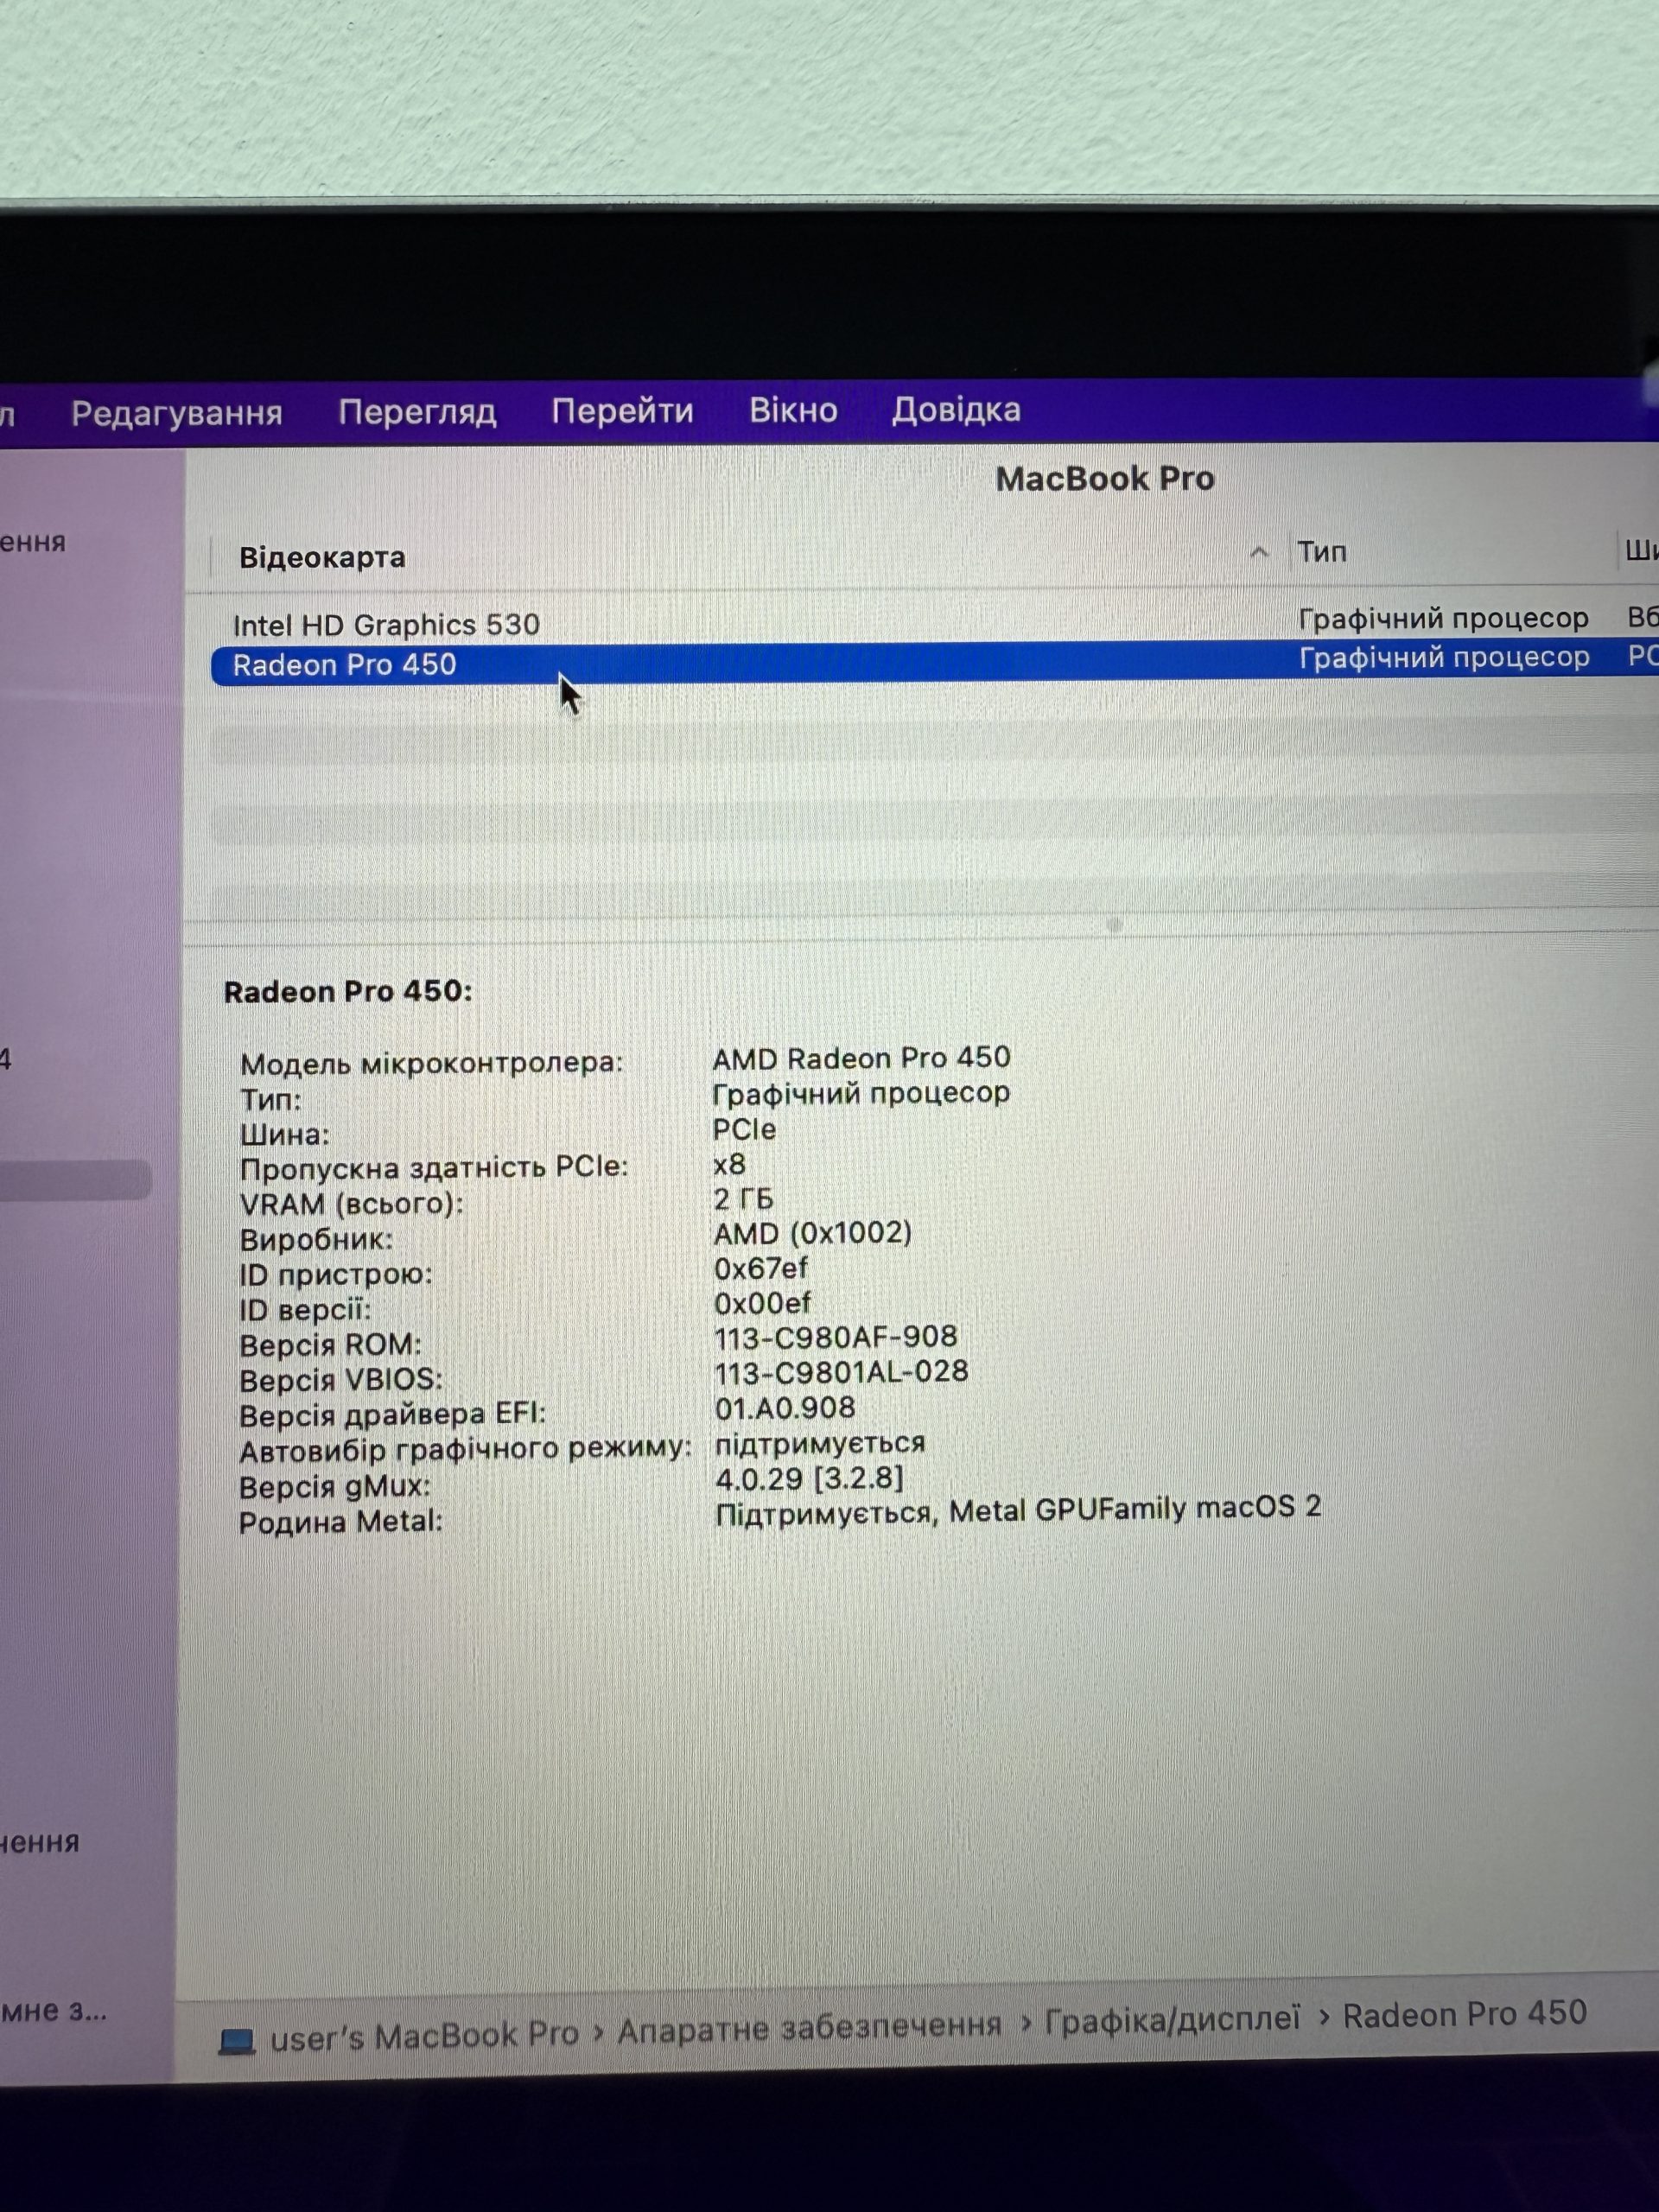Image resolution: width=1659 pixels, height=2212 pixels.
Task: Select the Radeon Pro 450 row
Action: pyautogui.click(x=934, y=663)
